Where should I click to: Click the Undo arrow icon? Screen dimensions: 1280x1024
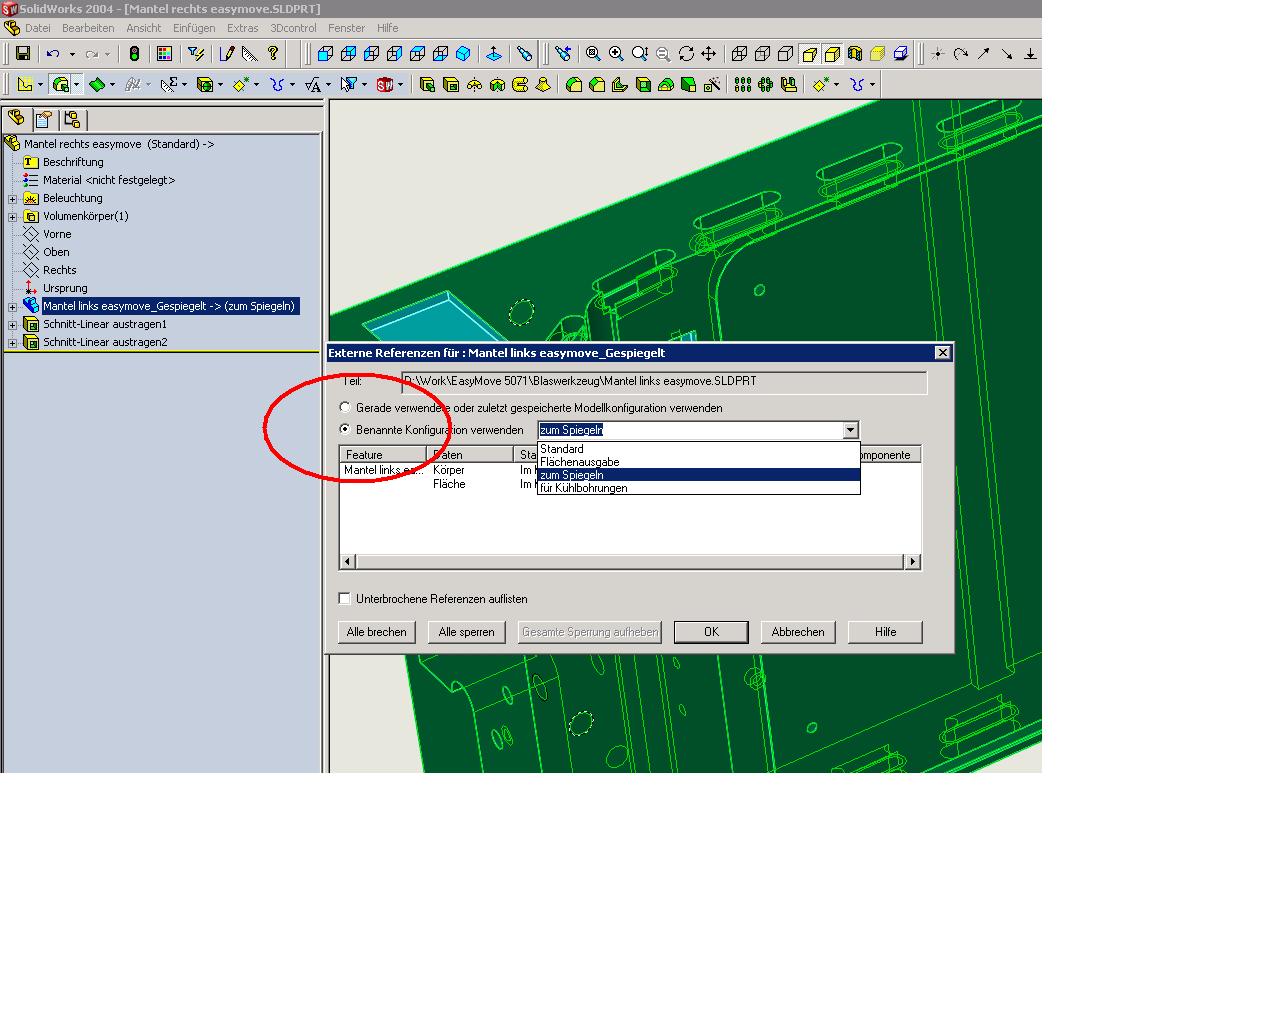pos(54,54)
